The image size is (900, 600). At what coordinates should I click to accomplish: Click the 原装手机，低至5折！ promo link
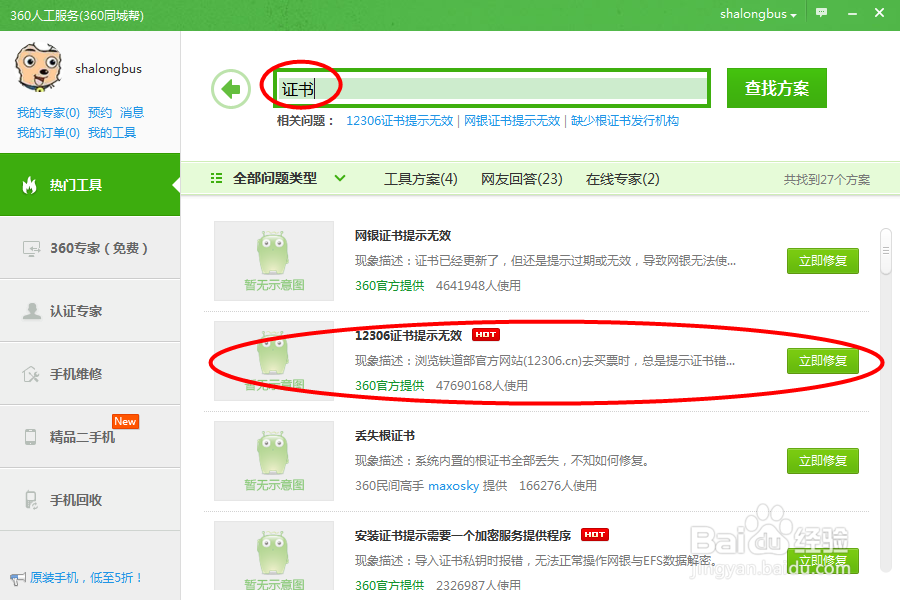click(x=86, y=578)
